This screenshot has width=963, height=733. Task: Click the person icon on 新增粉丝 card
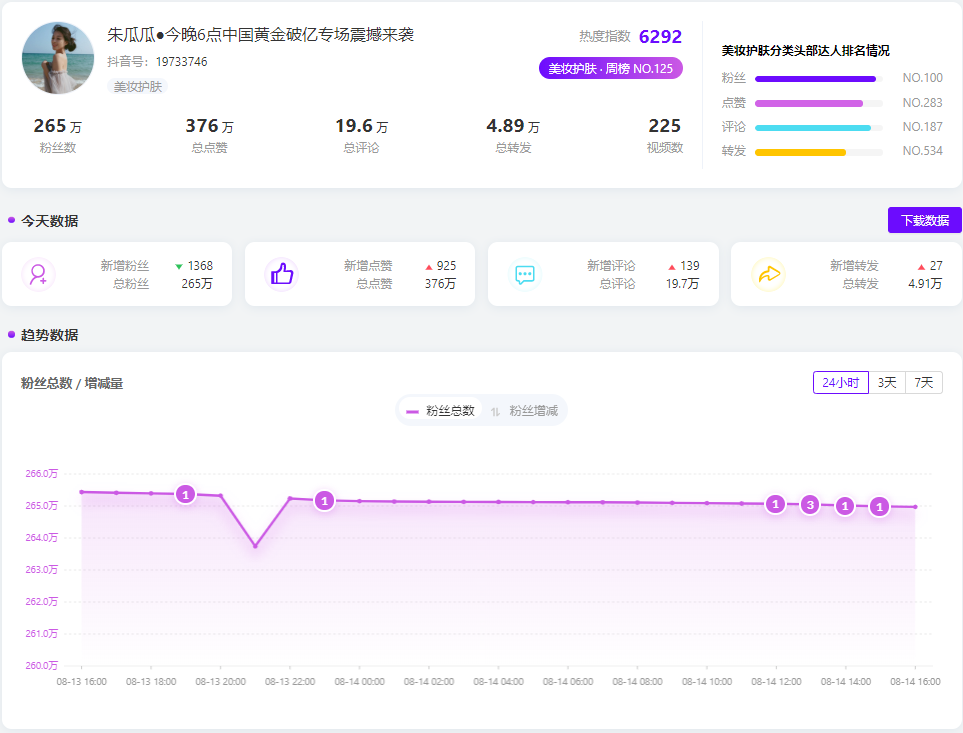tap(38, 273)
